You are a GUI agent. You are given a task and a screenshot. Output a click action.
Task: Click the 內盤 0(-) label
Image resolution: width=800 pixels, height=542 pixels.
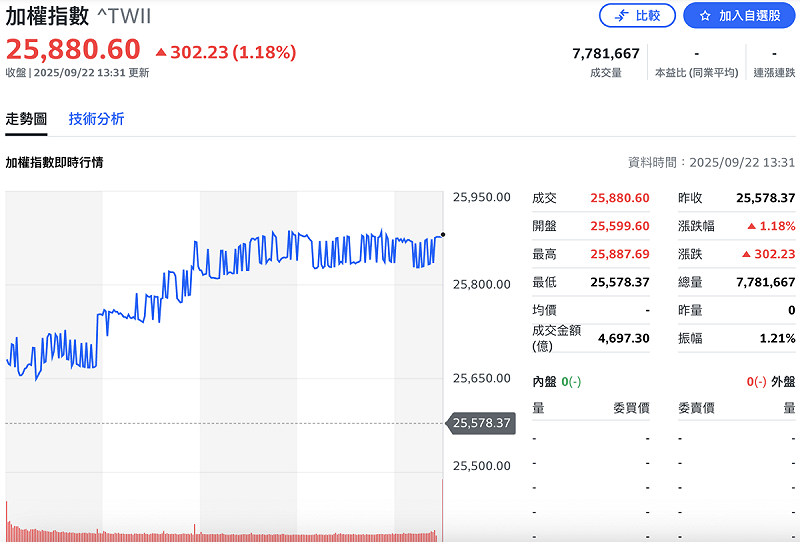[556, 382]
